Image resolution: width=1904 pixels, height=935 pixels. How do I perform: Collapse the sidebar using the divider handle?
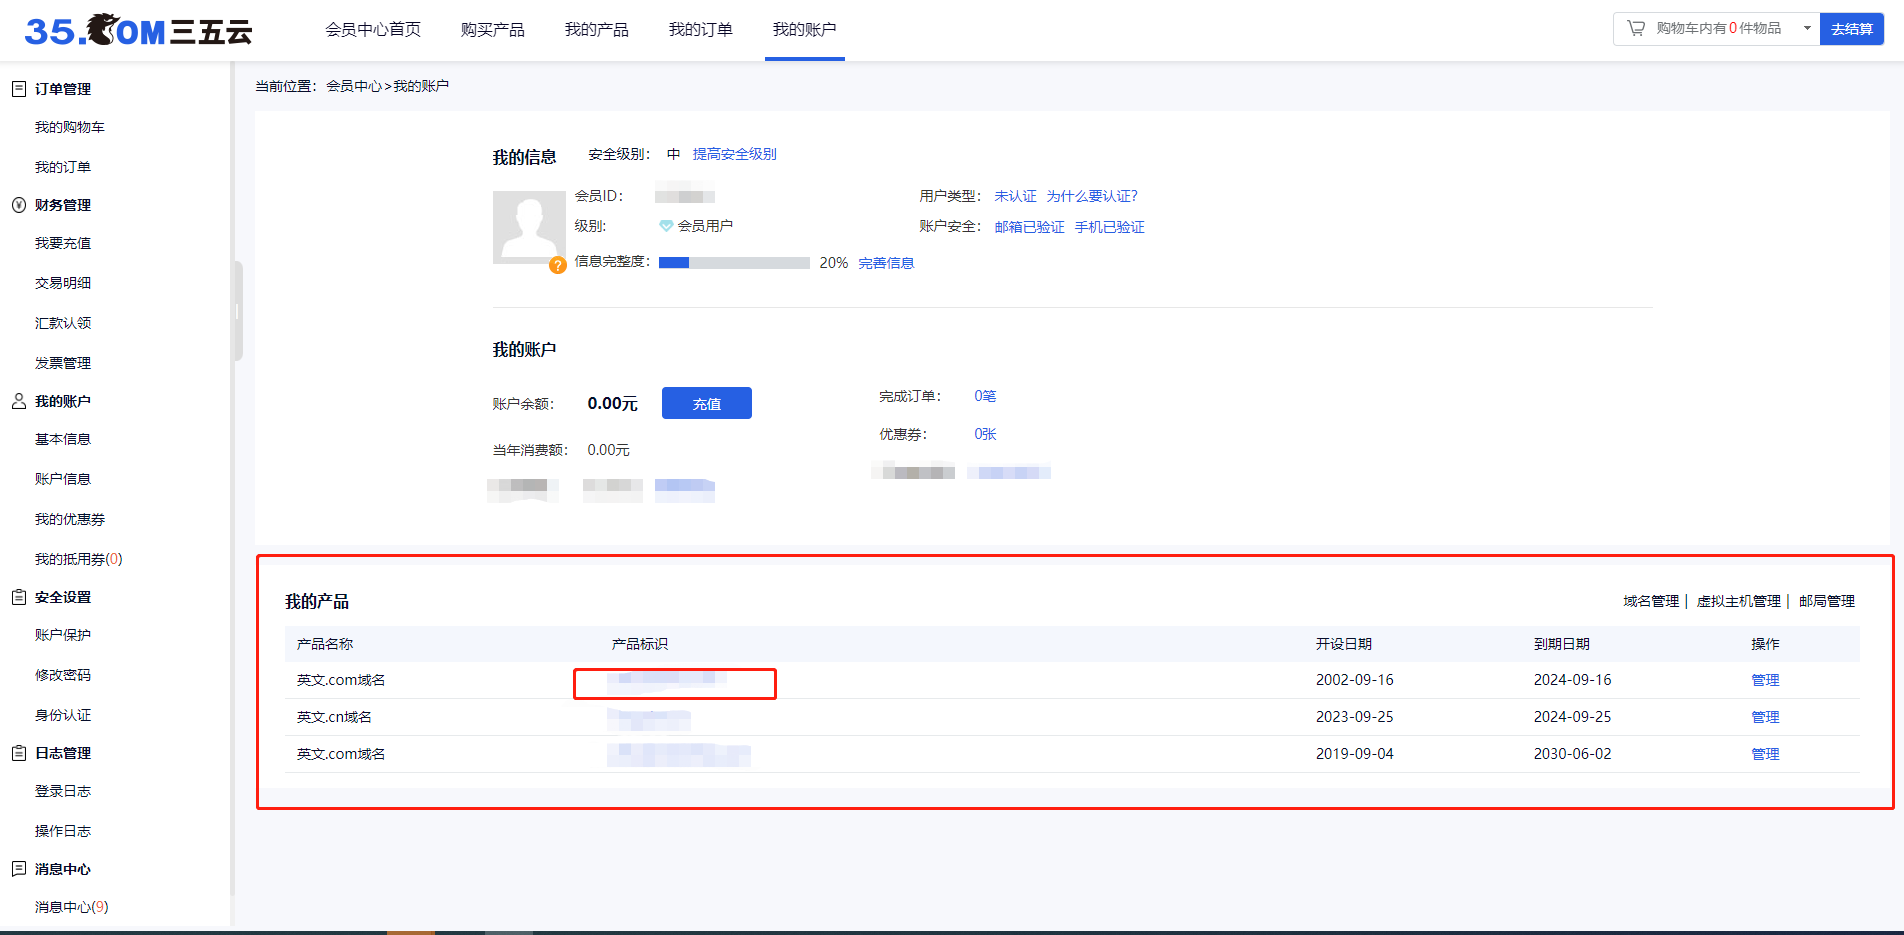pos(238,310)
